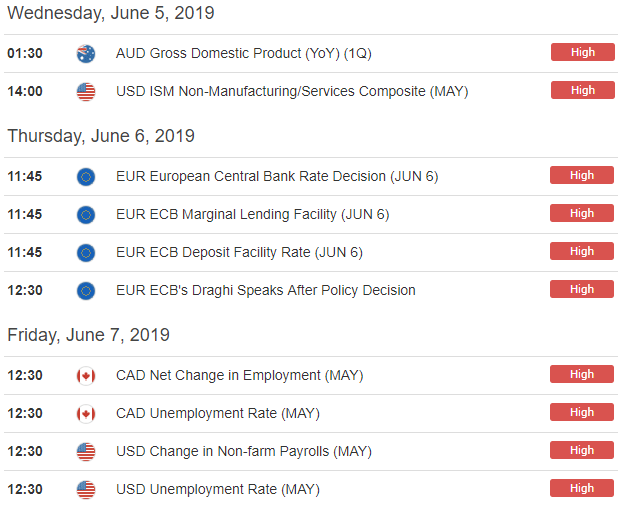Screen dimensions: 618x505
Task: Click the Canadian flag beside Net Change in Employment
Action: [x=86, y=376]
